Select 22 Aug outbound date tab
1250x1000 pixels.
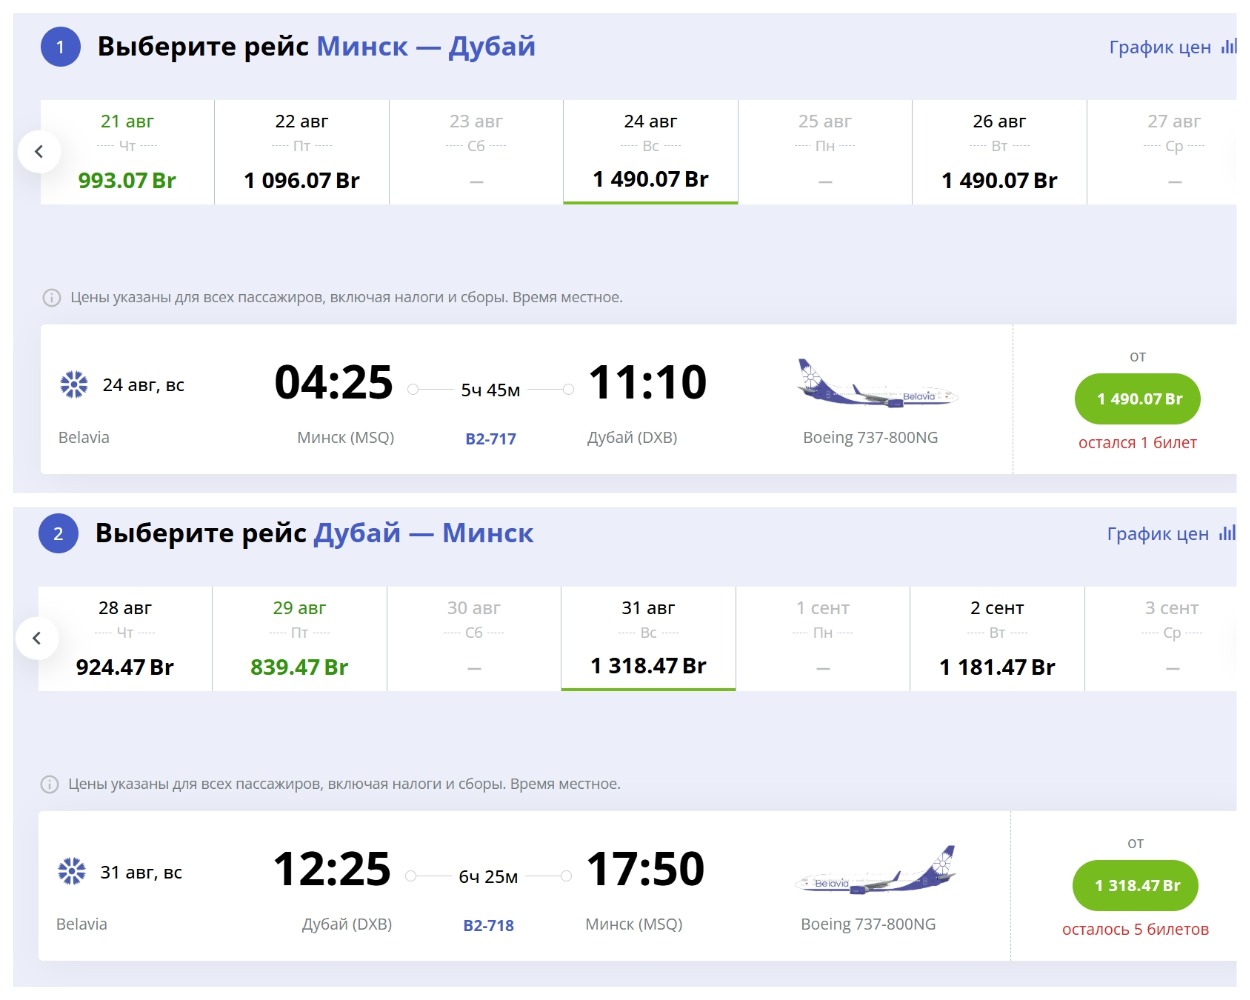point(301,152)
